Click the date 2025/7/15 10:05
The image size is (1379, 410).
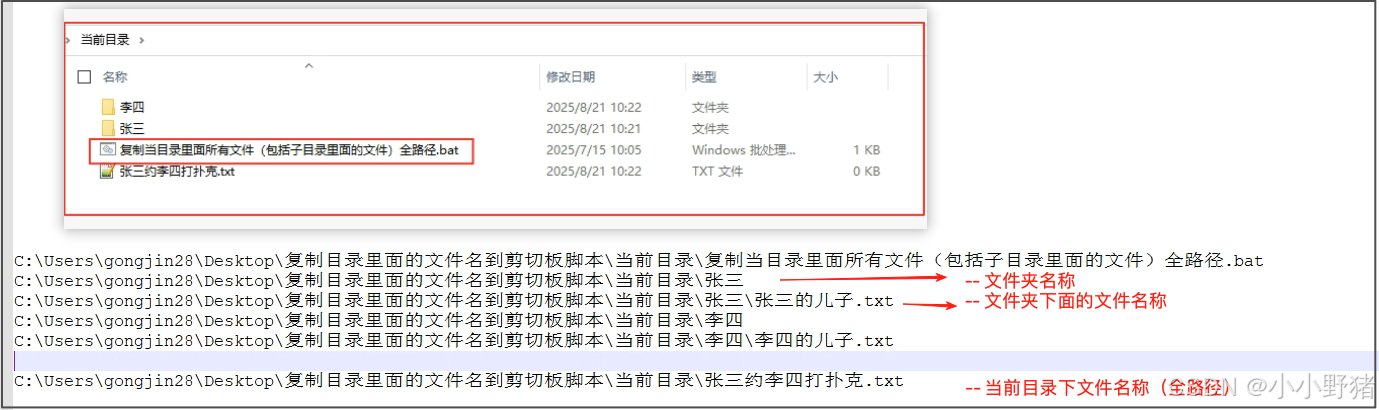click(593, 150)
